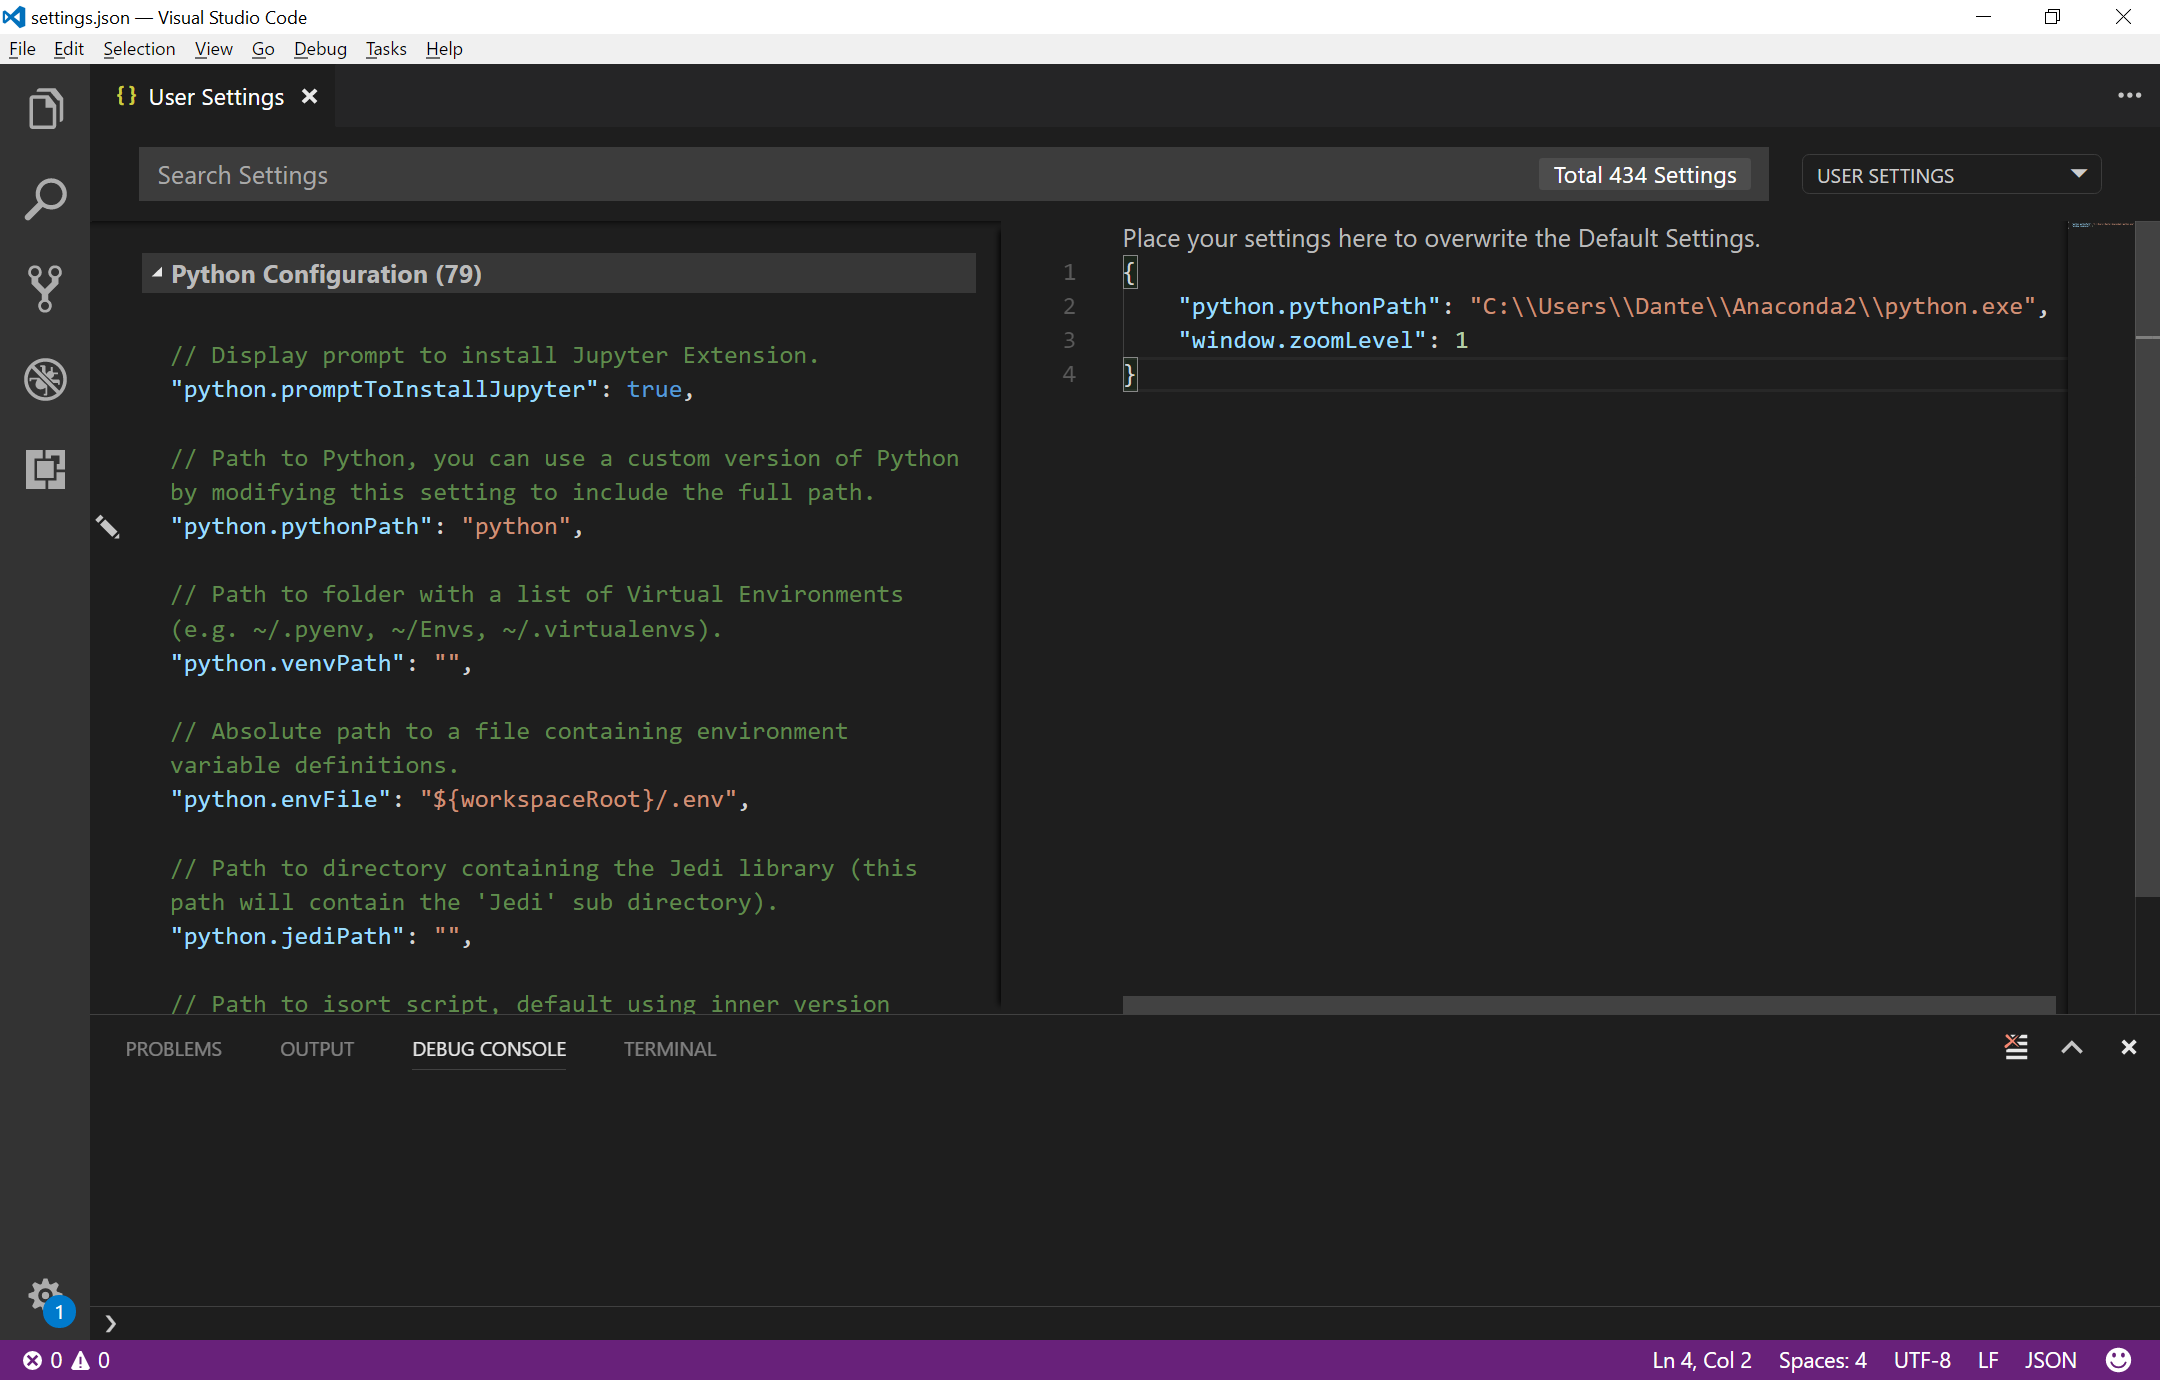Maximize the bottom panel with the chevron
2160x1380 pixels.
(2072, 1047)
